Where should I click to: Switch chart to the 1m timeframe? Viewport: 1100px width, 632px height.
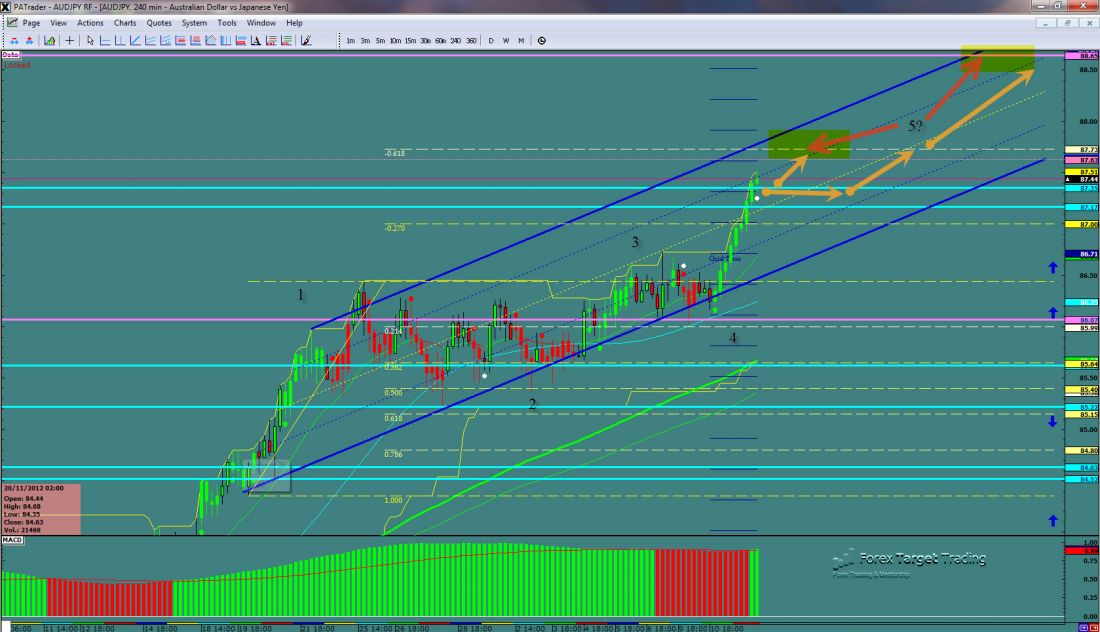(x=350, y=41)
